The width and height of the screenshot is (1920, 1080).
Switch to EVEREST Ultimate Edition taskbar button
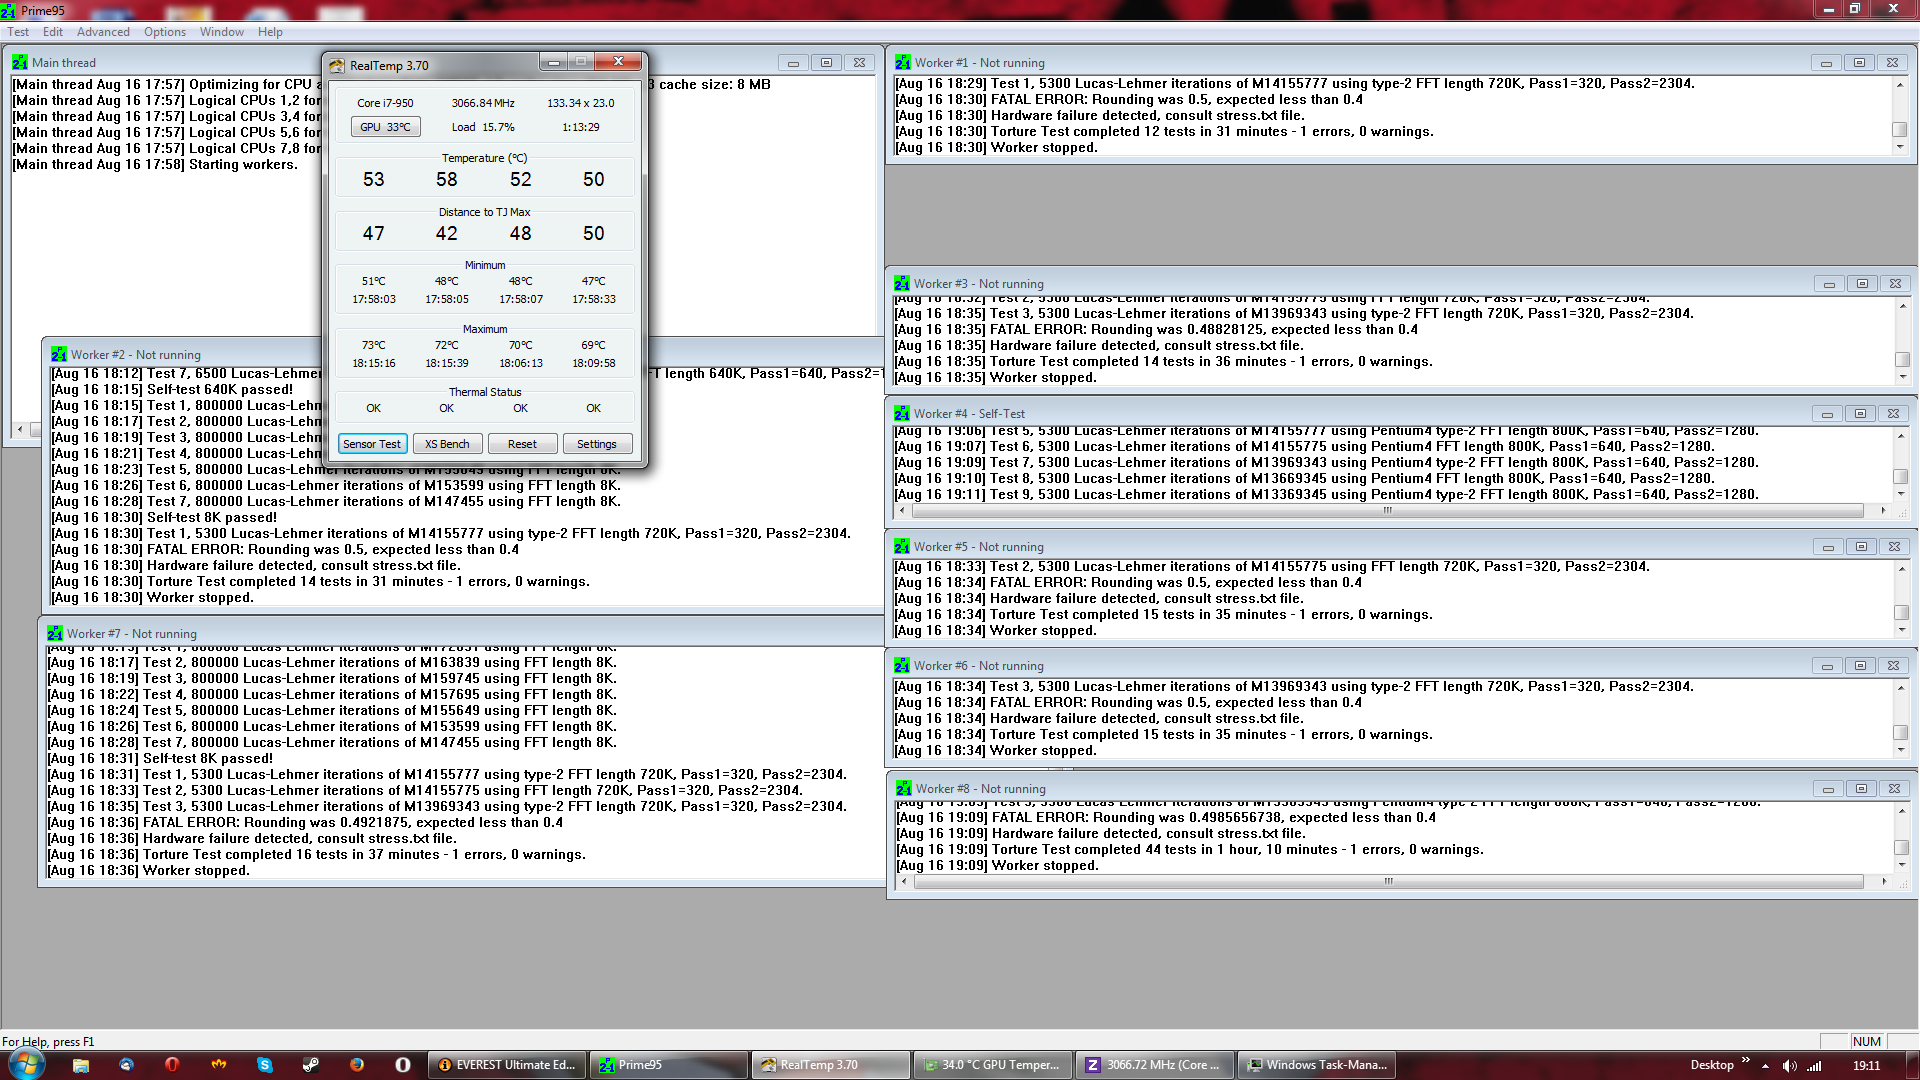tap(508, 1065)
